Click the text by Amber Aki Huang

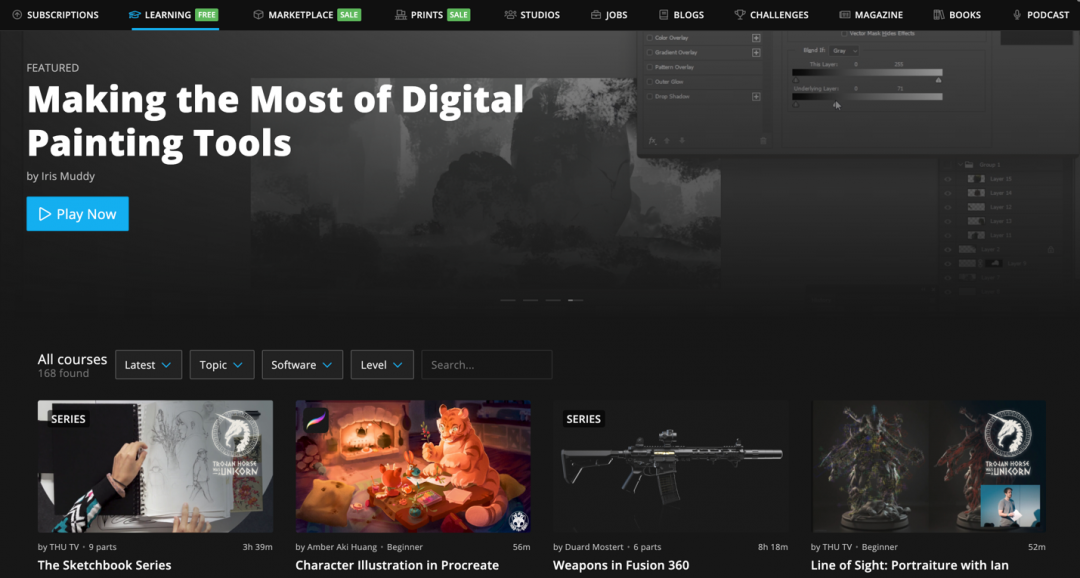point(336,547)
